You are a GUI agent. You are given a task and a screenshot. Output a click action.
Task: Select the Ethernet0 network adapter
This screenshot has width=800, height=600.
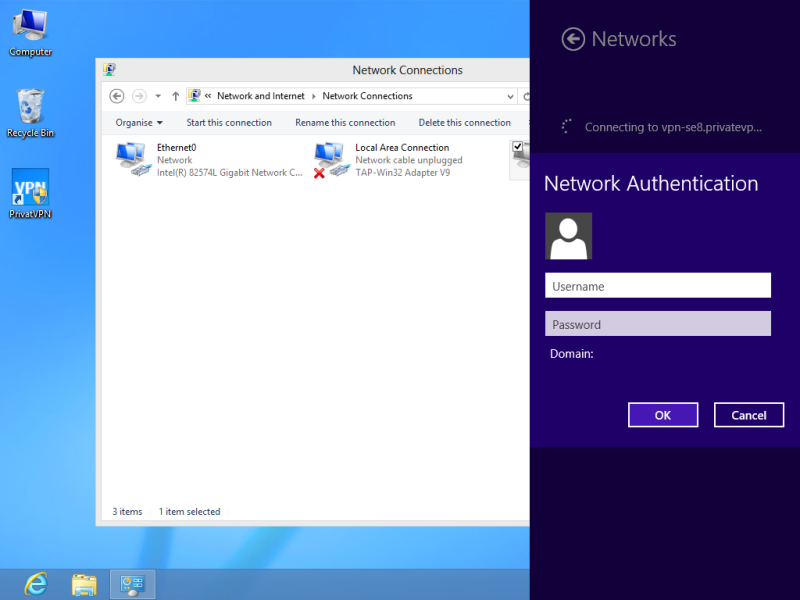click(210, 160)
